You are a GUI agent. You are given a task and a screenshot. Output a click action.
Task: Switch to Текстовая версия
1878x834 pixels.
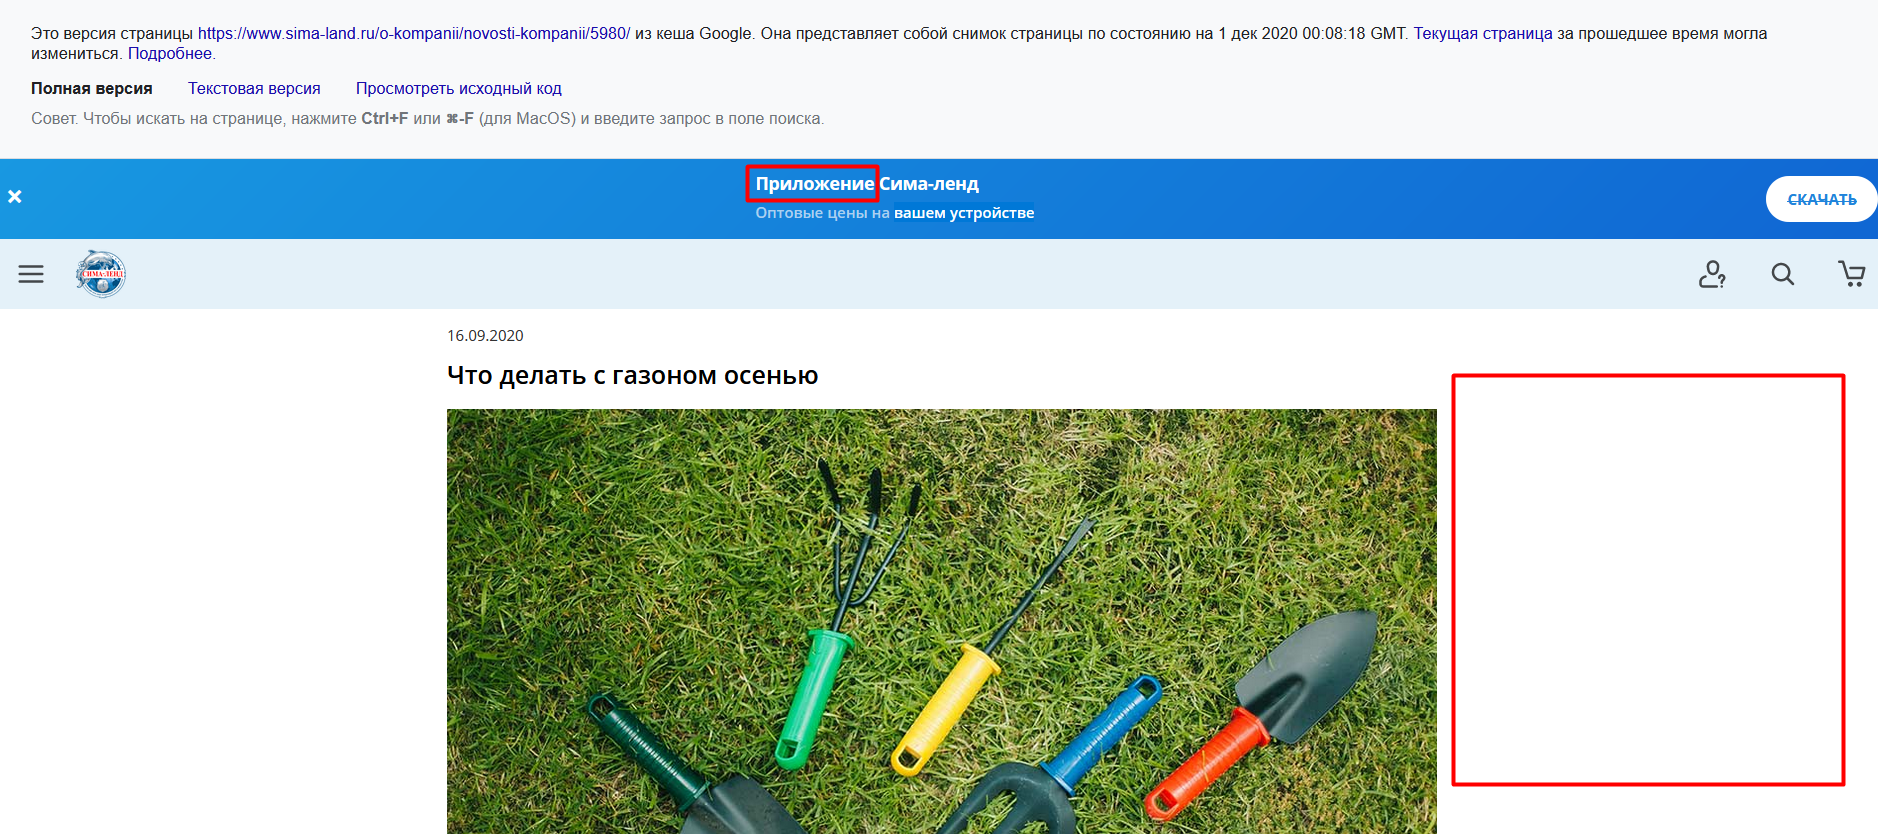tap(254, 89)
